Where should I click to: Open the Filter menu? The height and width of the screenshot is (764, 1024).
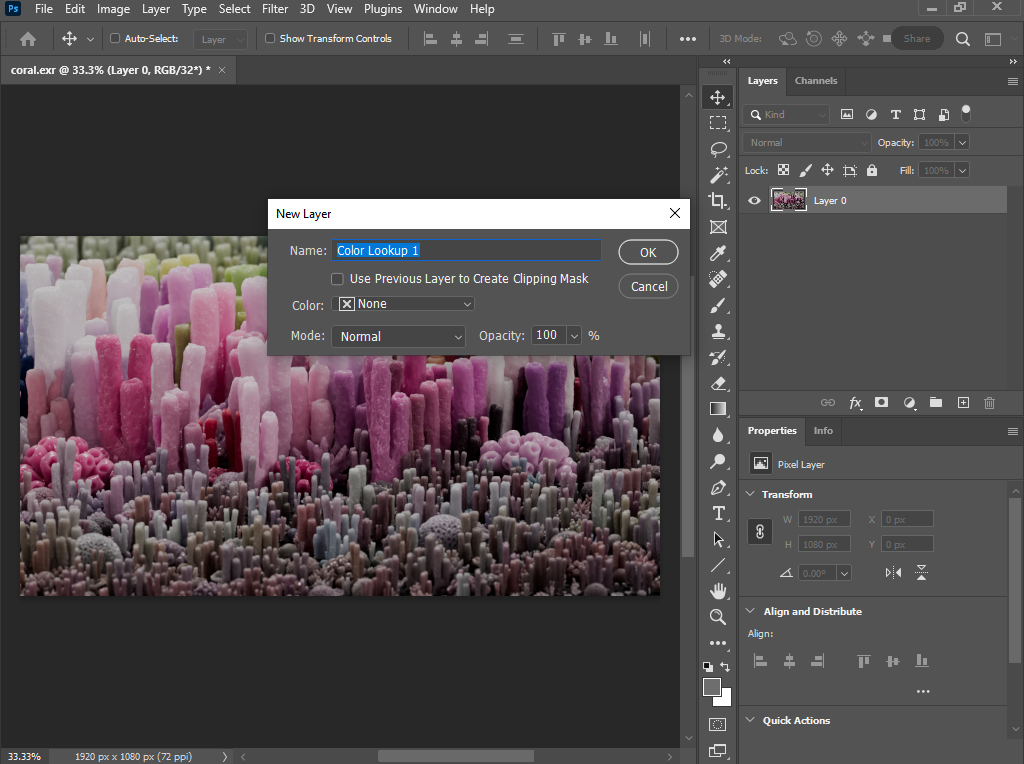tap(275, 9)
